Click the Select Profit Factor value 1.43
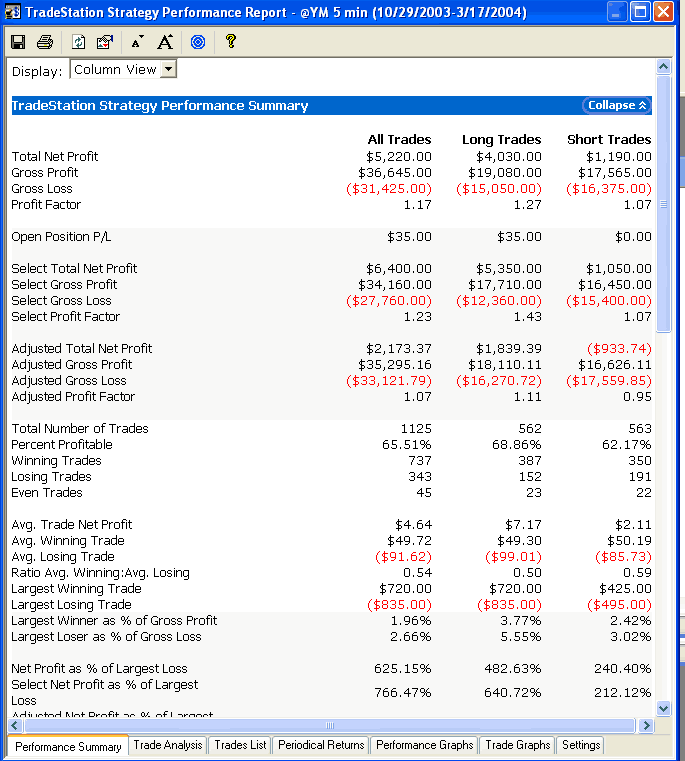The width and height of the screenshot is (685, 761). (x=527, y=316)
